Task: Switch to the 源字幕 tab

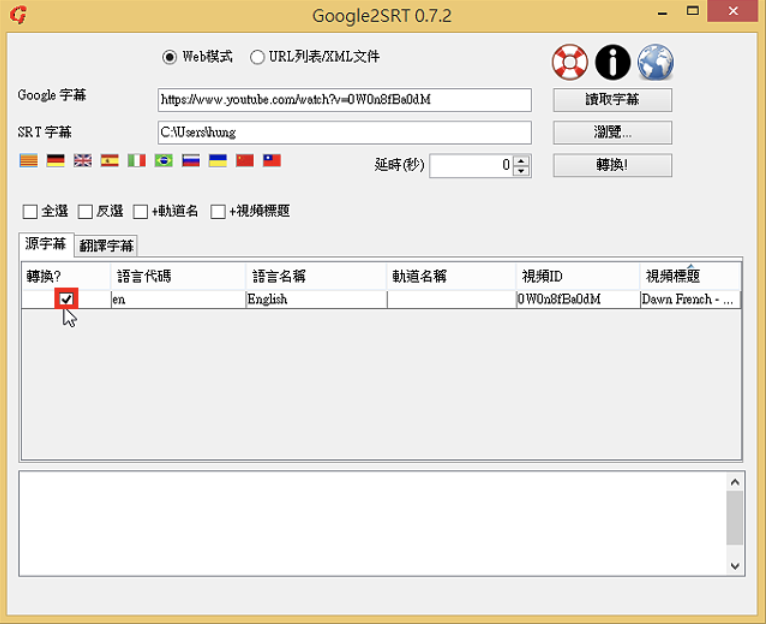Action: (x=46, y=244)
